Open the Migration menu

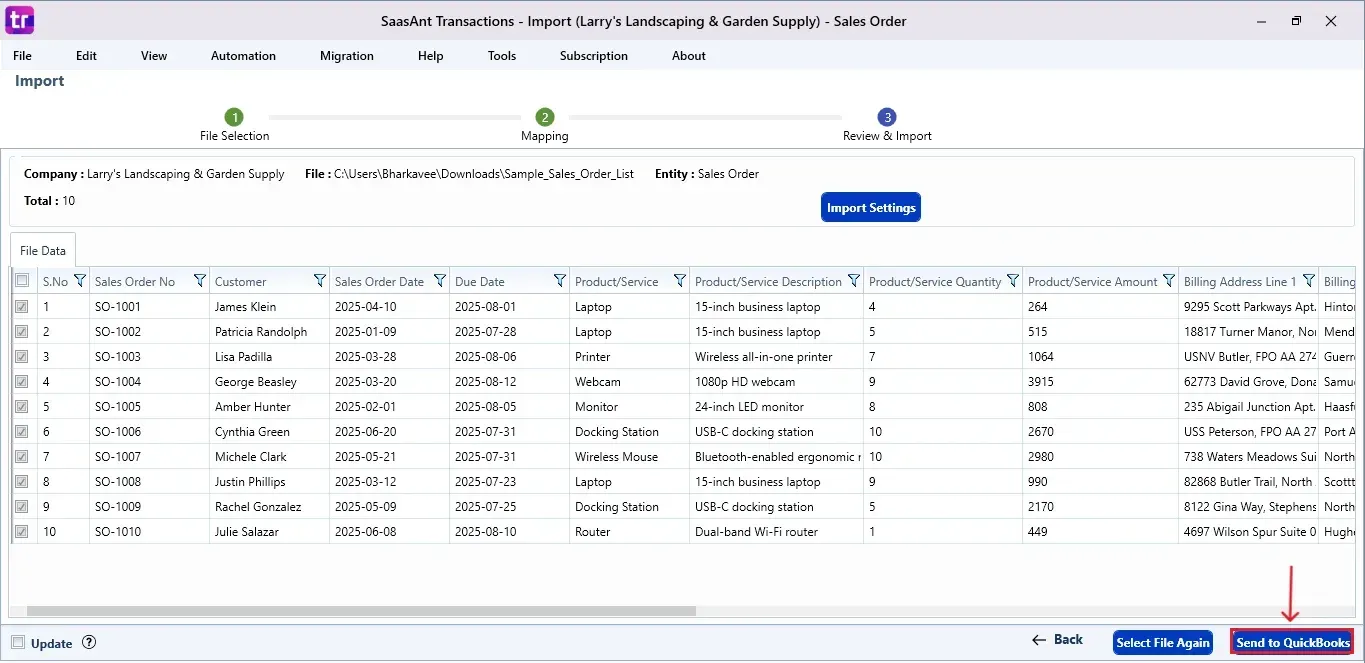pyautogui.click(x=347, y=56)
